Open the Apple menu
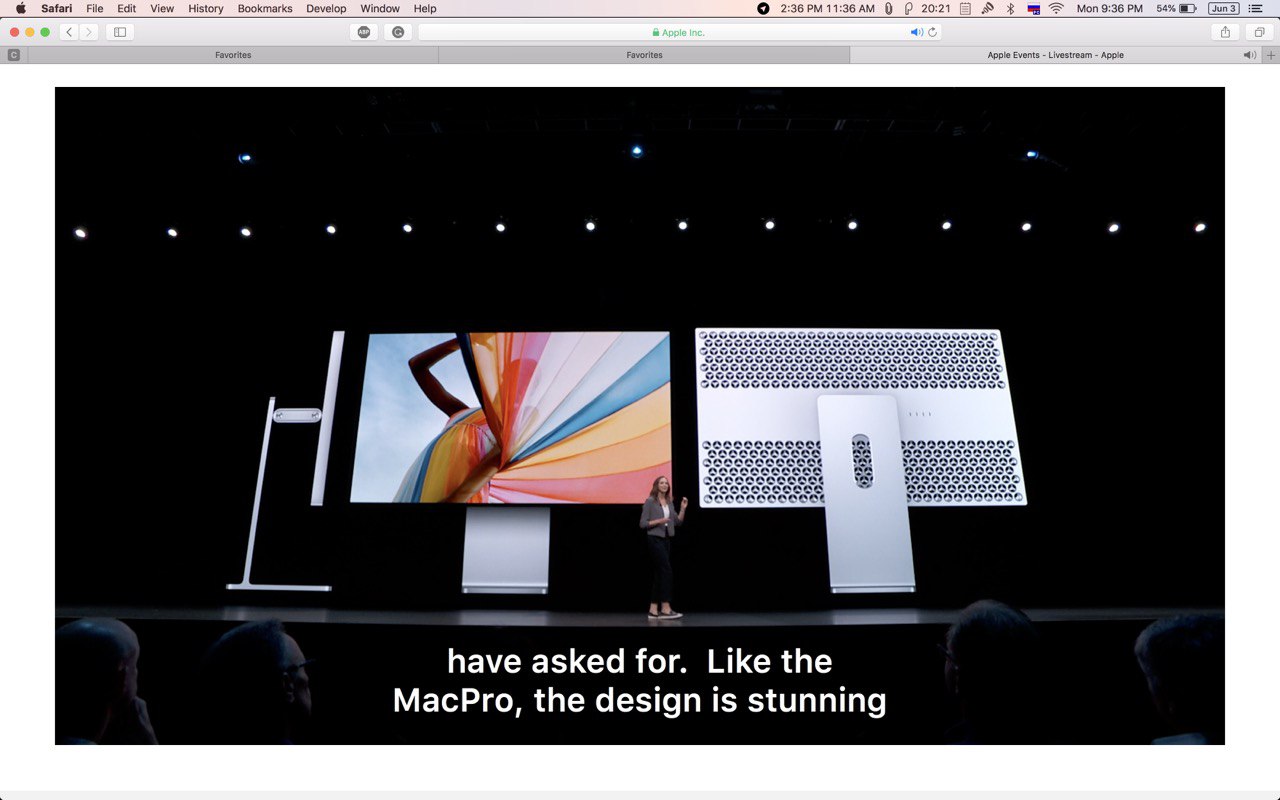 (x=21, y=8)
